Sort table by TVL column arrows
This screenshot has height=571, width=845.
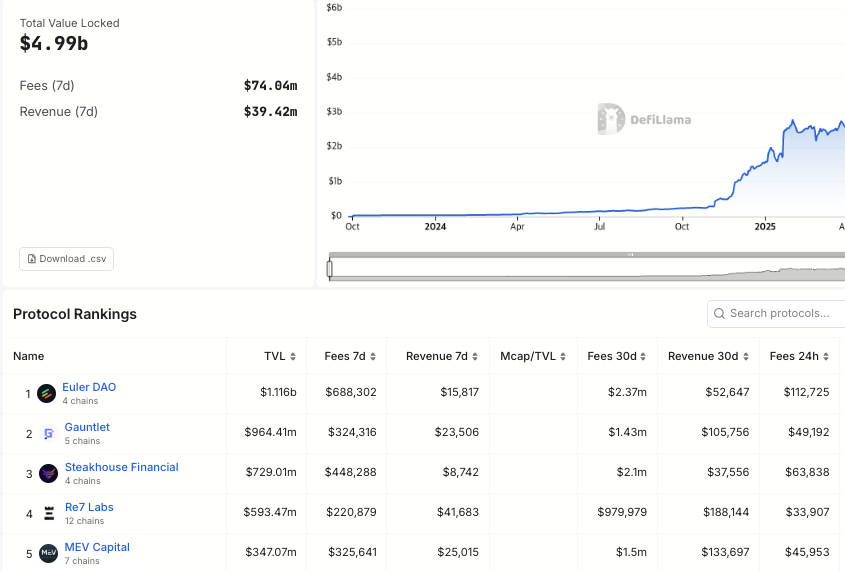tap(293, 357)
